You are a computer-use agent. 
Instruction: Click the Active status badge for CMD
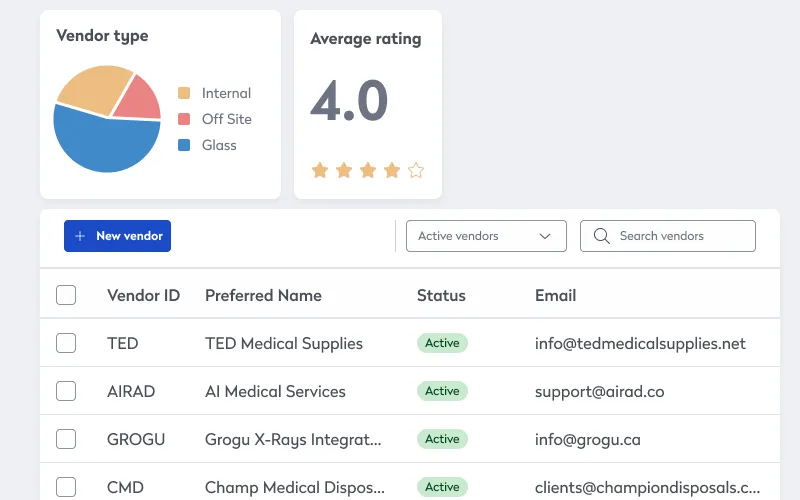(x=442, y=487)
